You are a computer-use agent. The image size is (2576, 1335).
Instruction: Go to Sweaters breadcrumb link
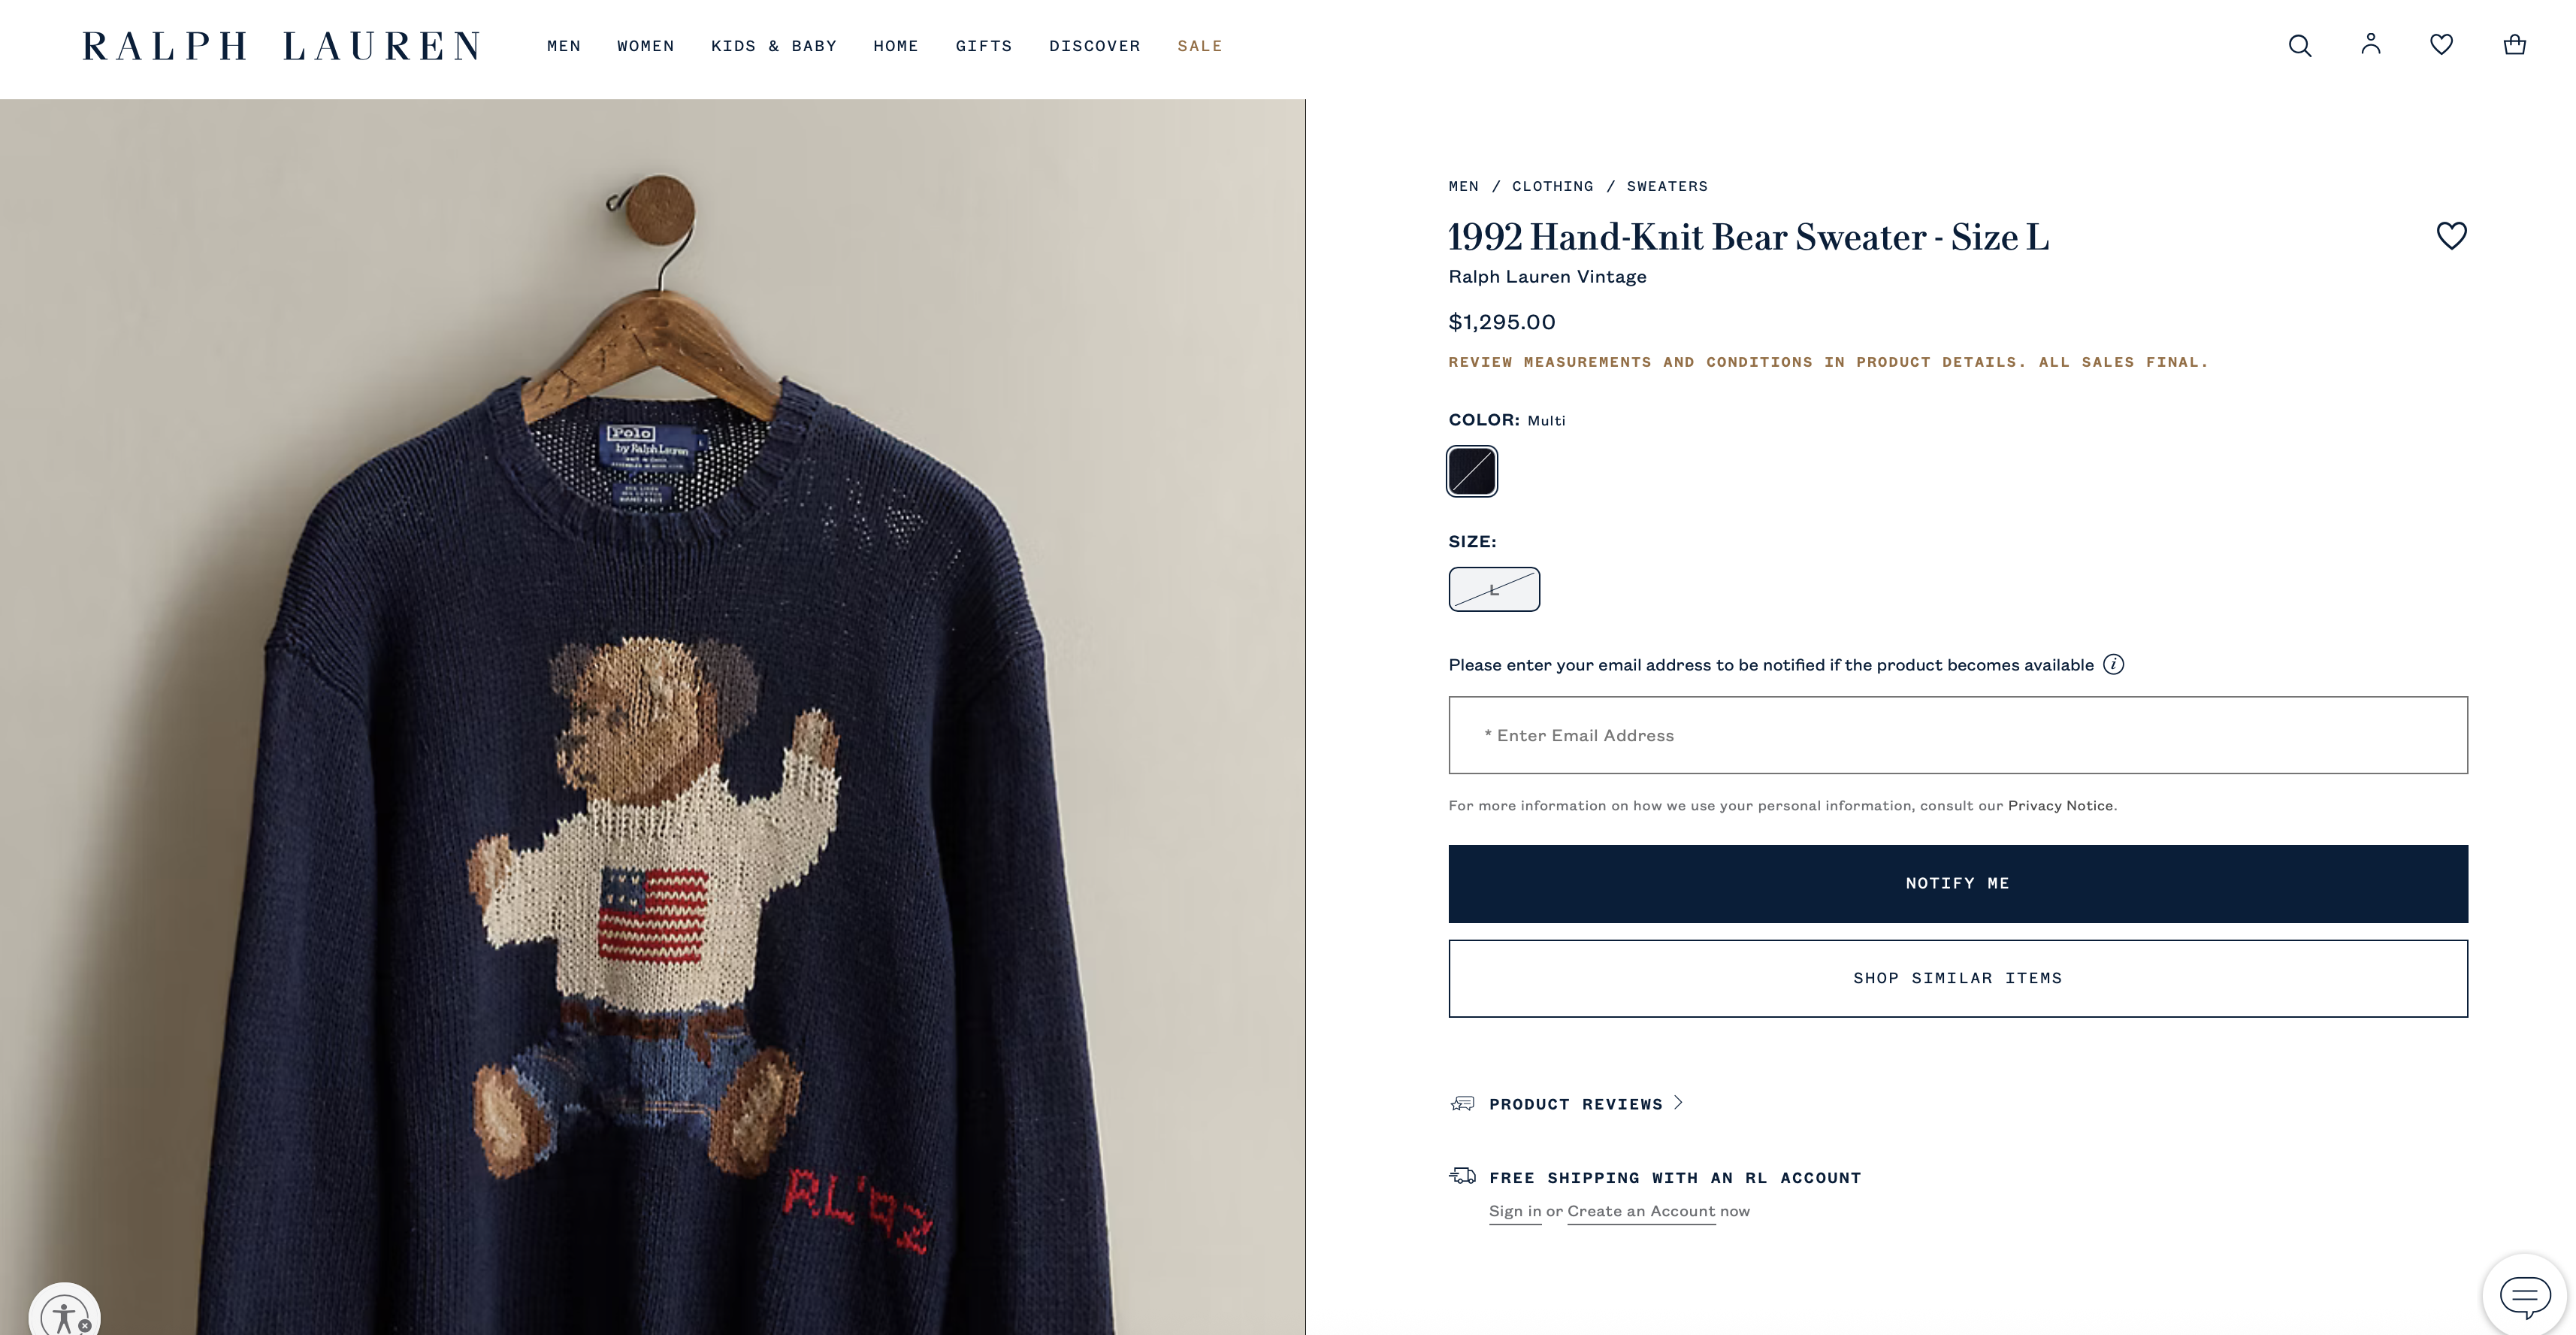pos(1667,187)
